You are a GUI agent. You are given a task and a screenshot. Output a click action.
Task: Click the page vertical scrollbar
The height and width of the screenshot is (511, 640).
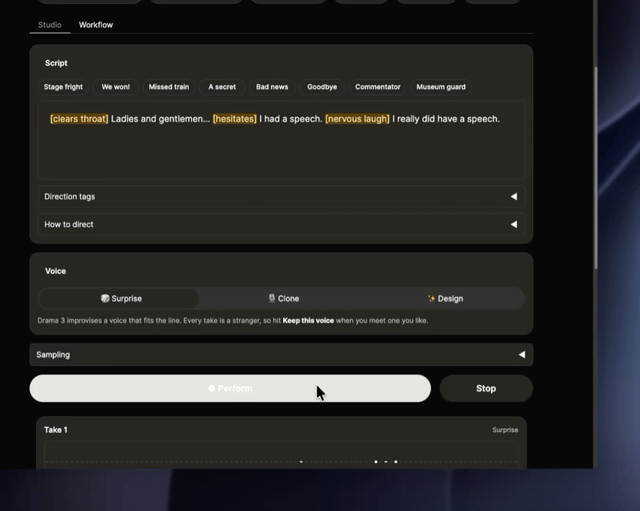tap(596, 167)
